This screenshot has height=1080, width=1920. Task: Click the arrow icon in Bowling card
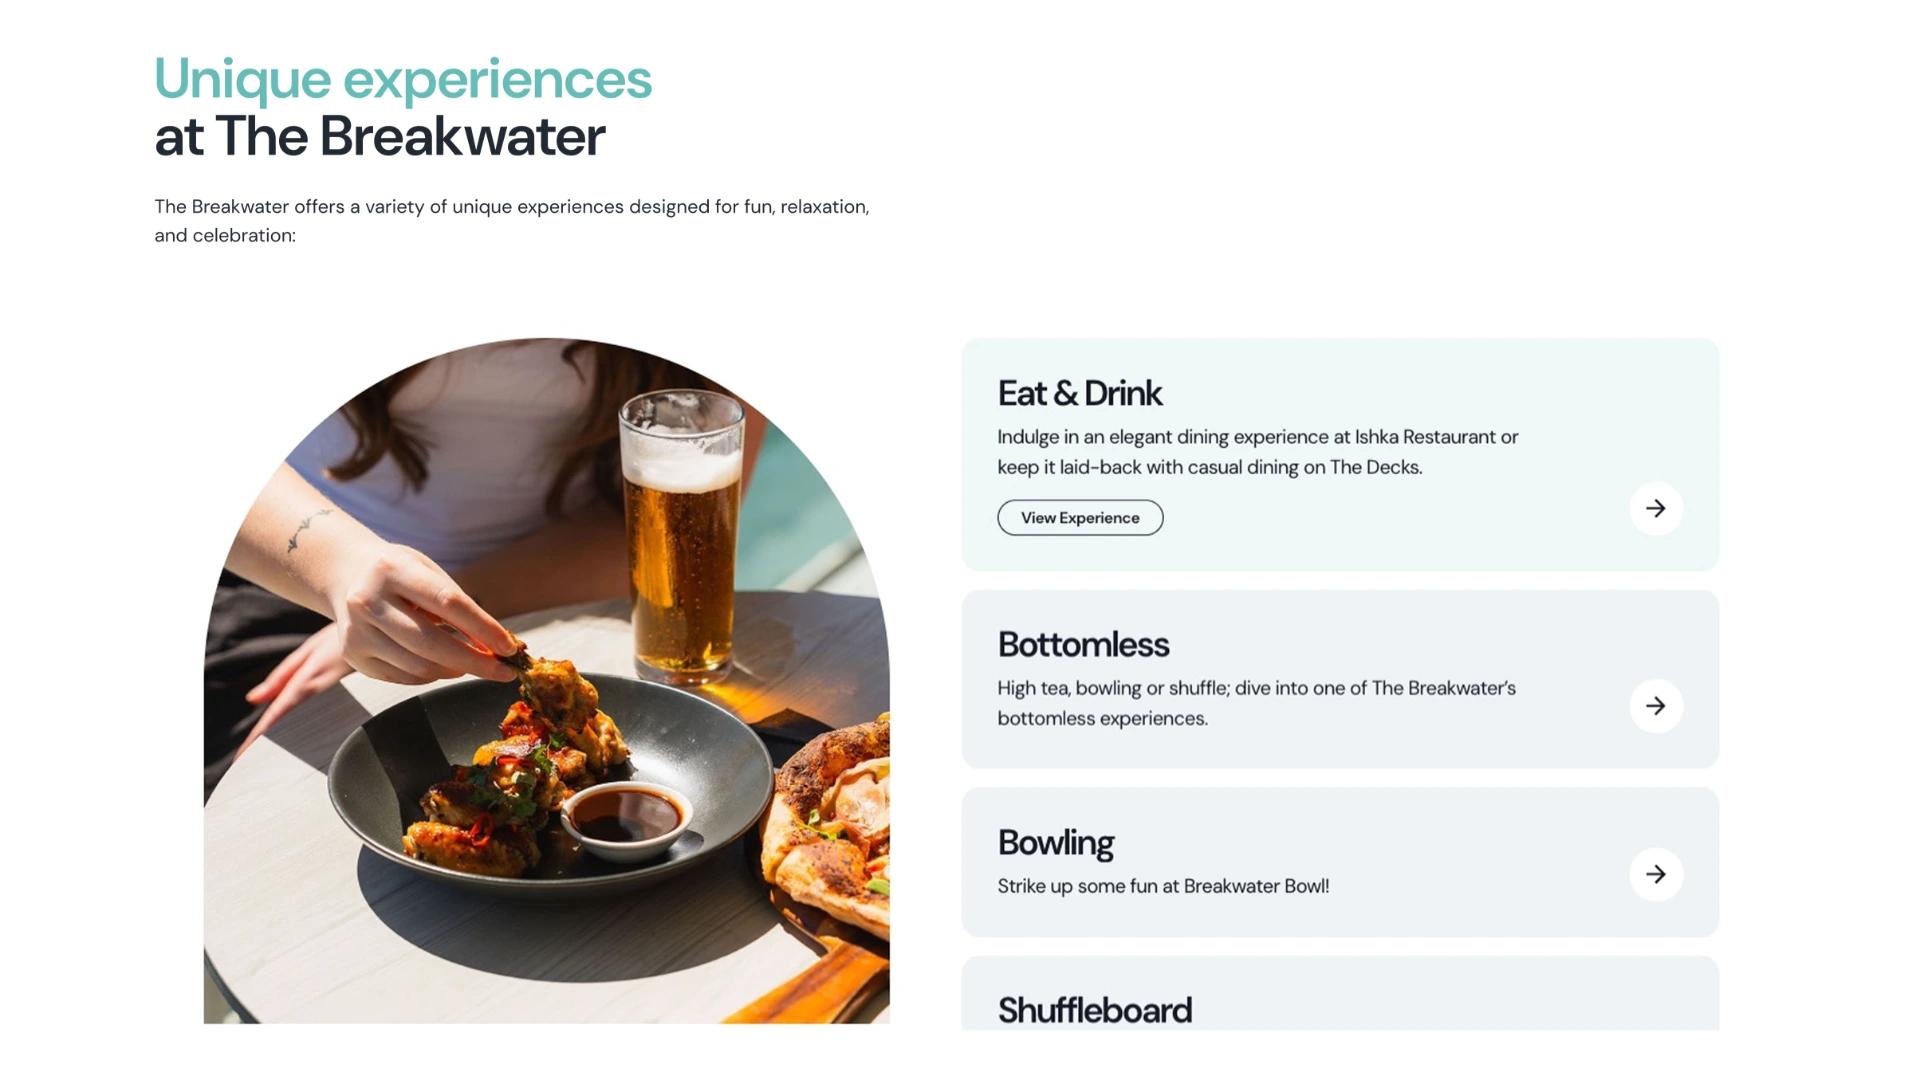[1656, 875]
